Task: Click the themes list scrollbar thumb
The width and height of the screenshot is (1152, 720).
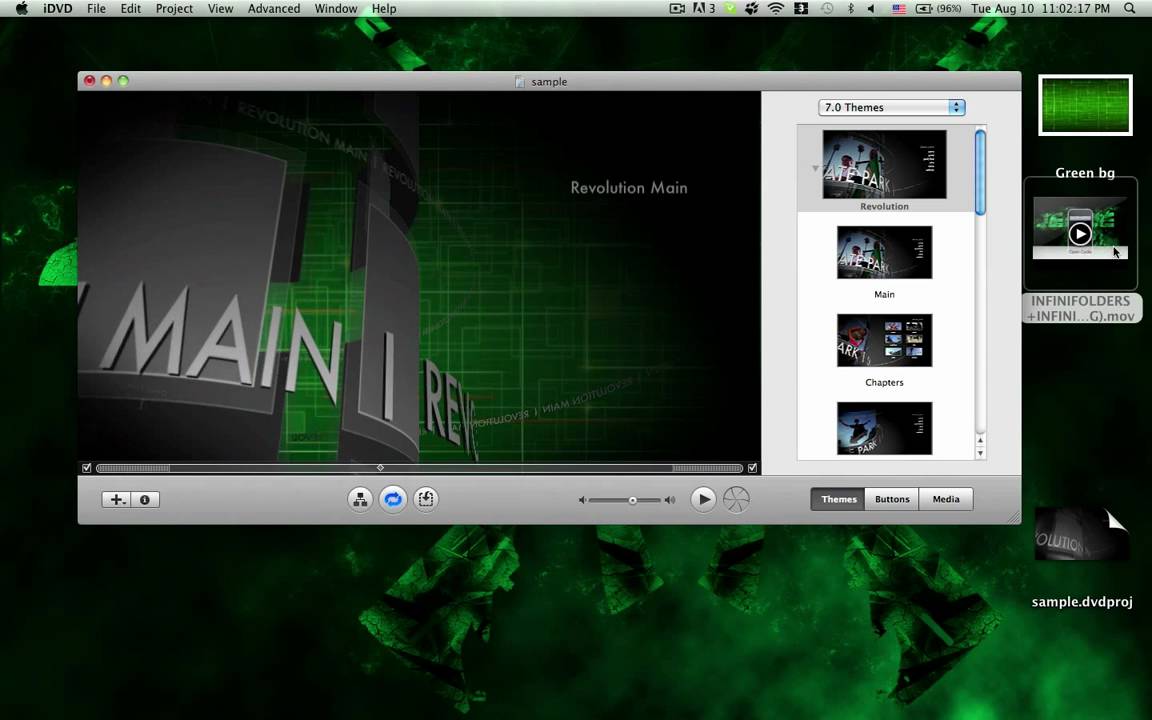Action: tap(980, 172)
